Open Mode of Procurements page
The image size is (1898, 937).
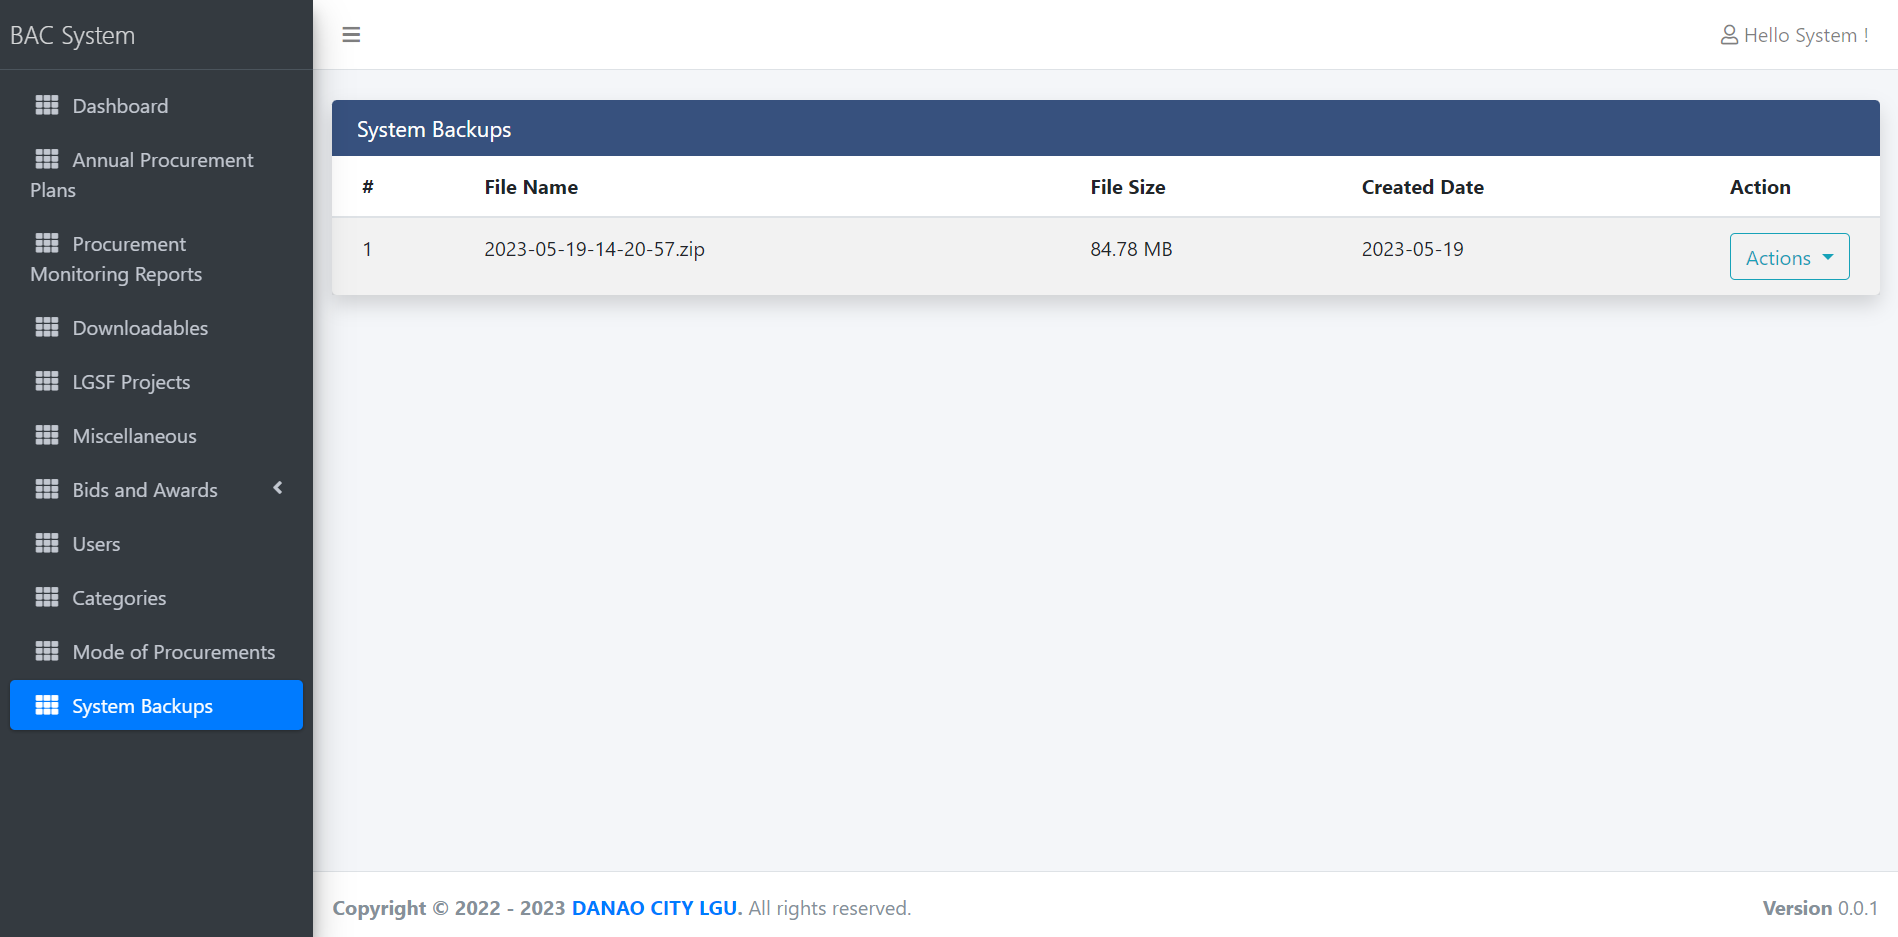coord(156,651)
